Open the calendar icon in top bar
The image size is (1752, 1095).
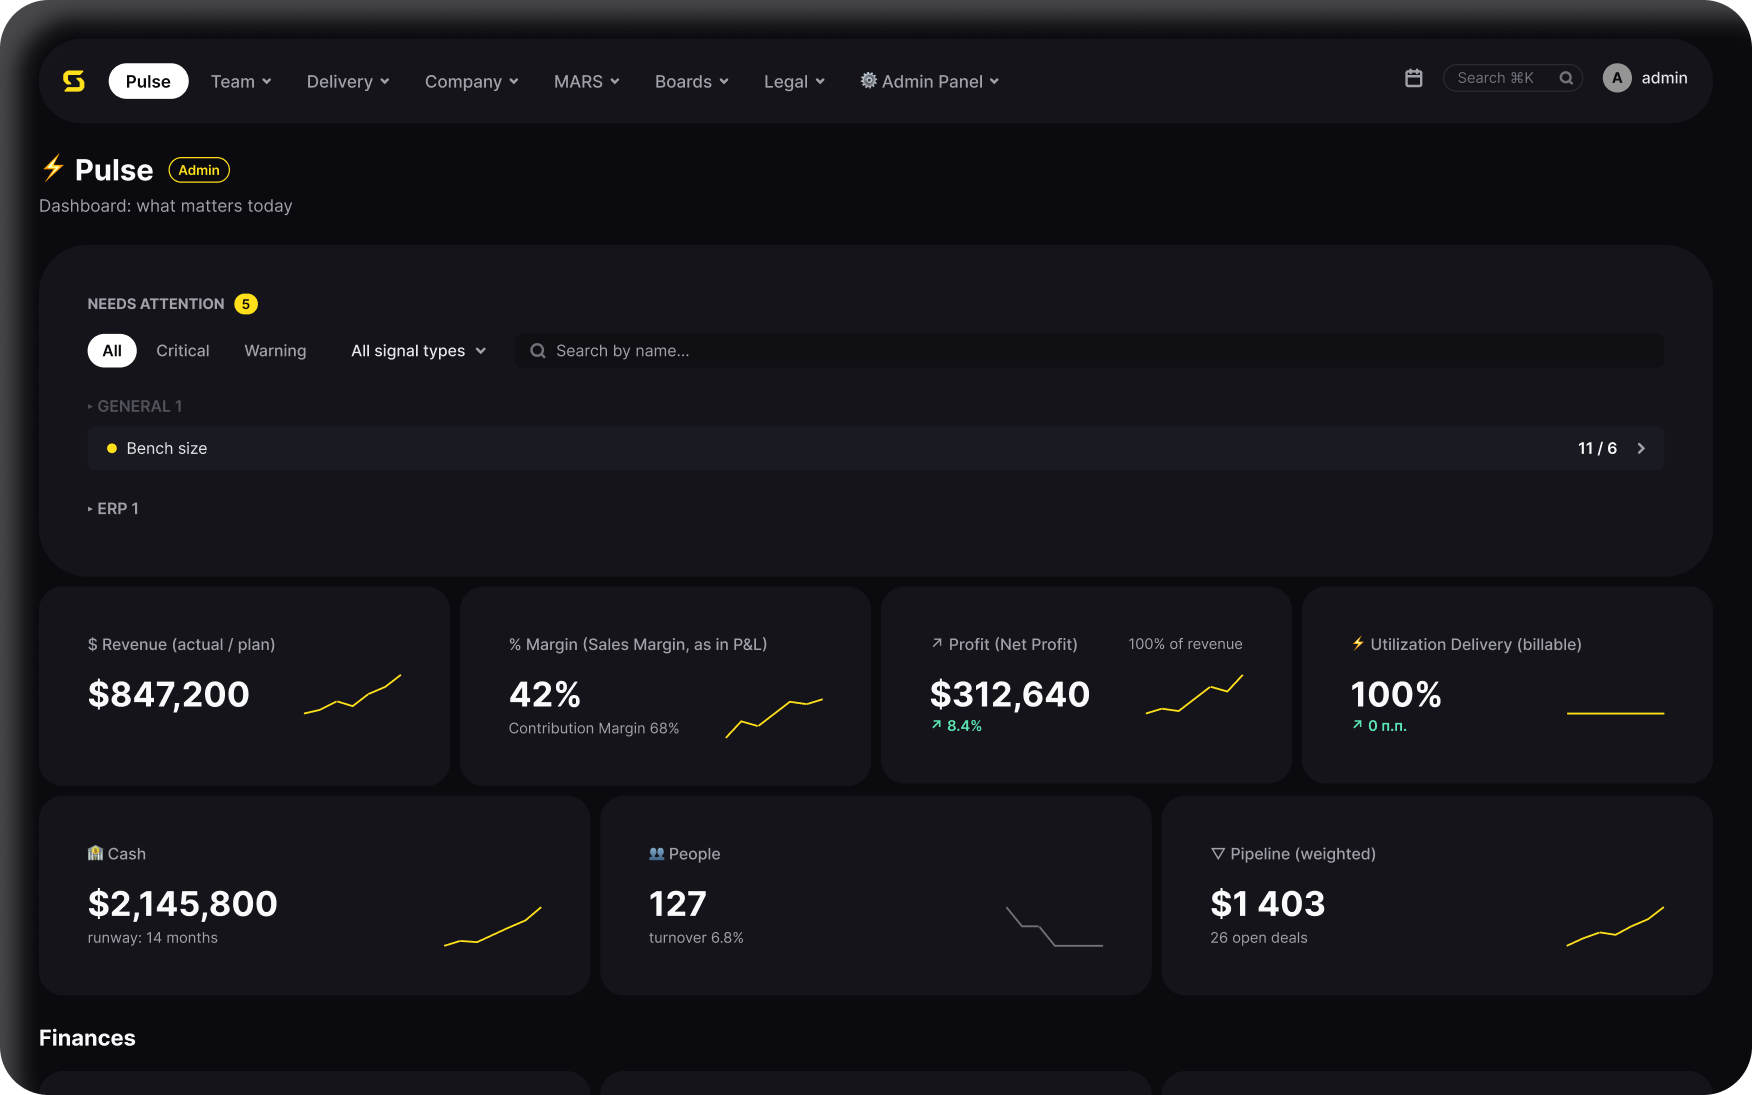(1413, 78)
